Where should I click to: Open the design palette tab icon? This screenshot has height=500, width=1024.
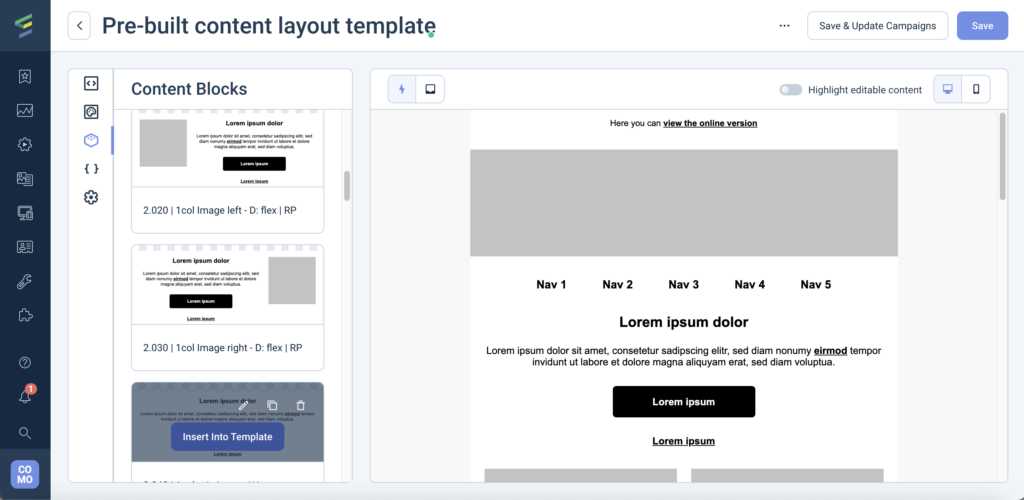91,112
